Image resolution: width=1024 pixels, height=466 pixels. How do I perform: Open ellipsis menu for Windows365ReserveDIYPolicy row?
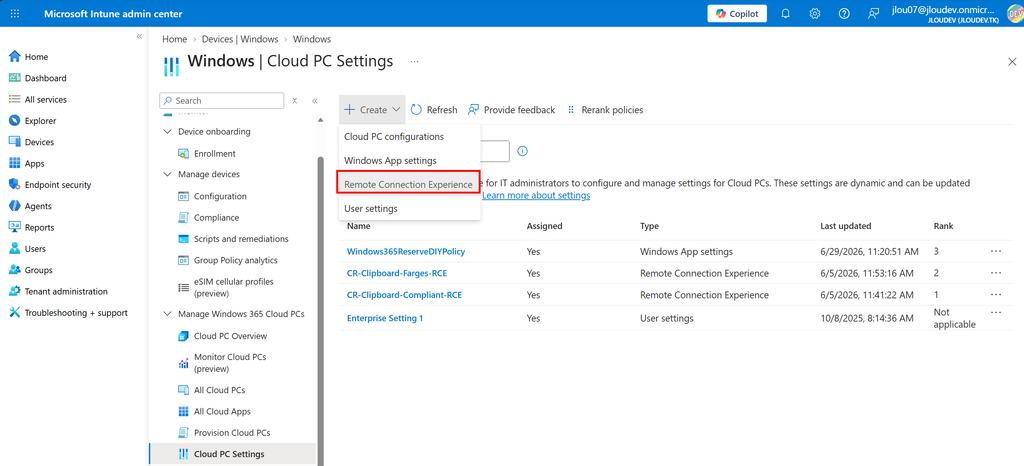point(996,251)
